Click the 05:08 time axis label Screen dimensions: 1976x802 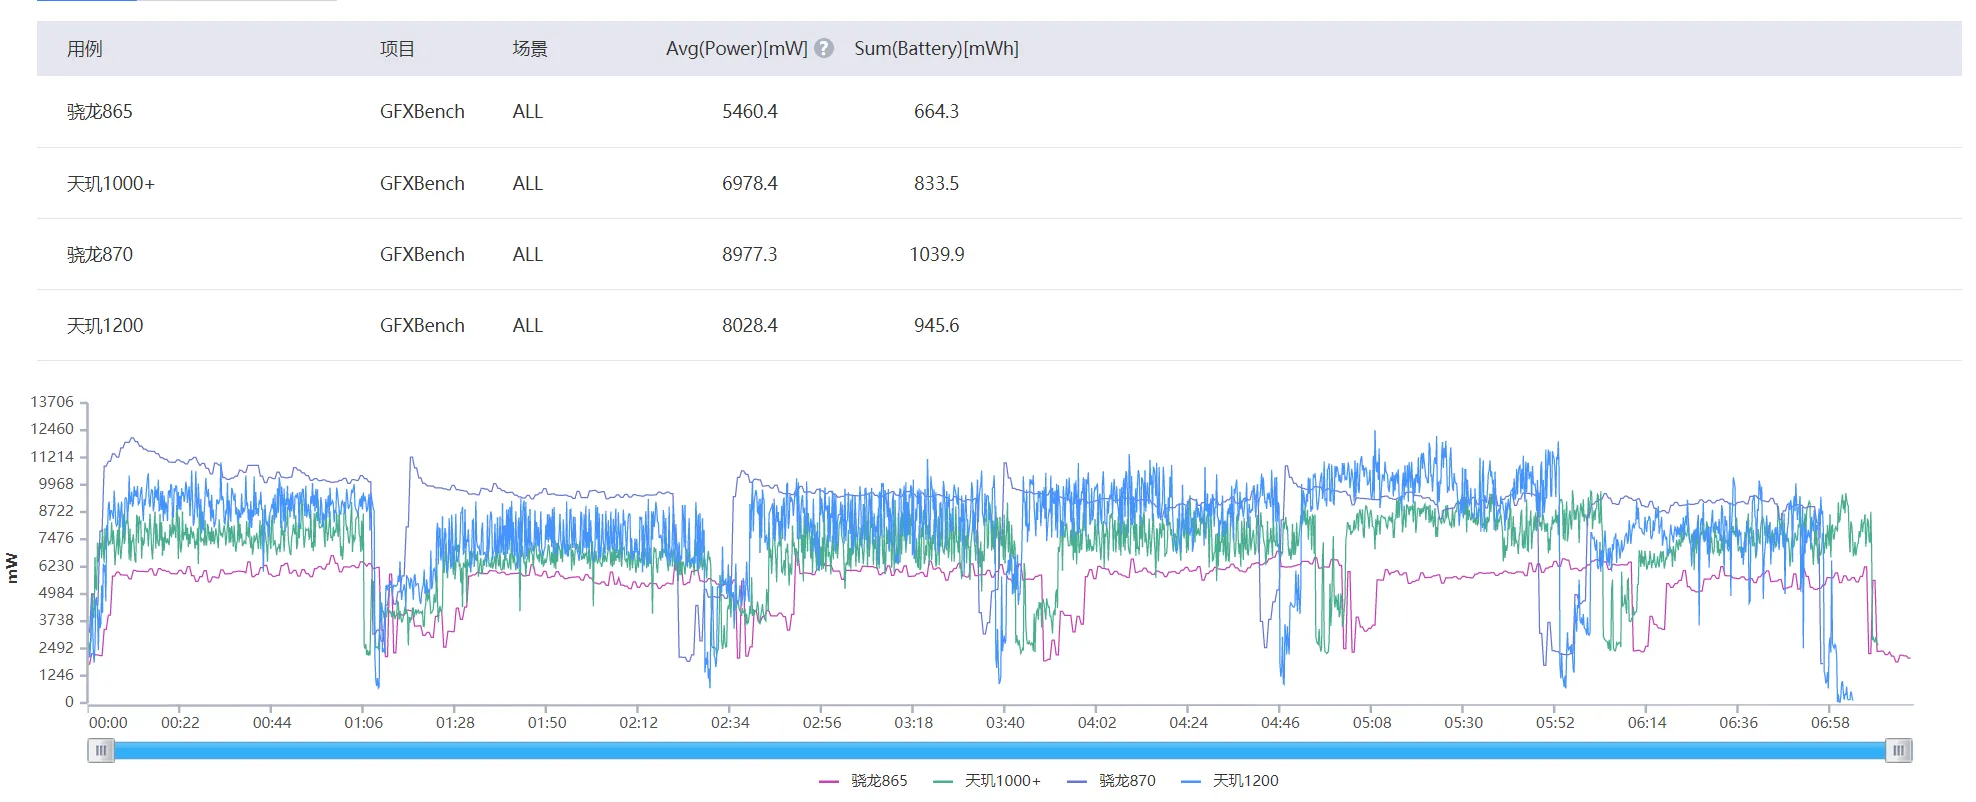tap(1372, 723)
